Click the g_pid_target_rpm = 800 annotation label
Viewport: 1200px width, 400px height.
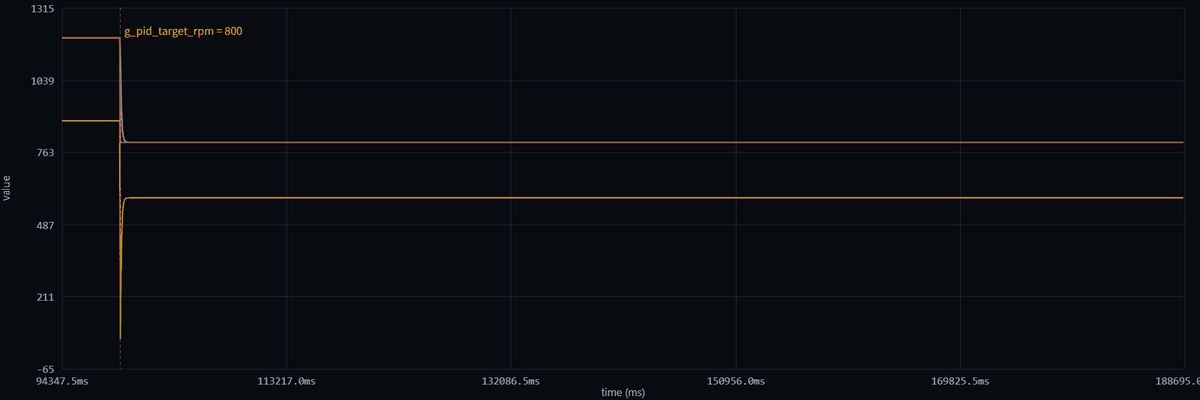(x=183, y=32)
